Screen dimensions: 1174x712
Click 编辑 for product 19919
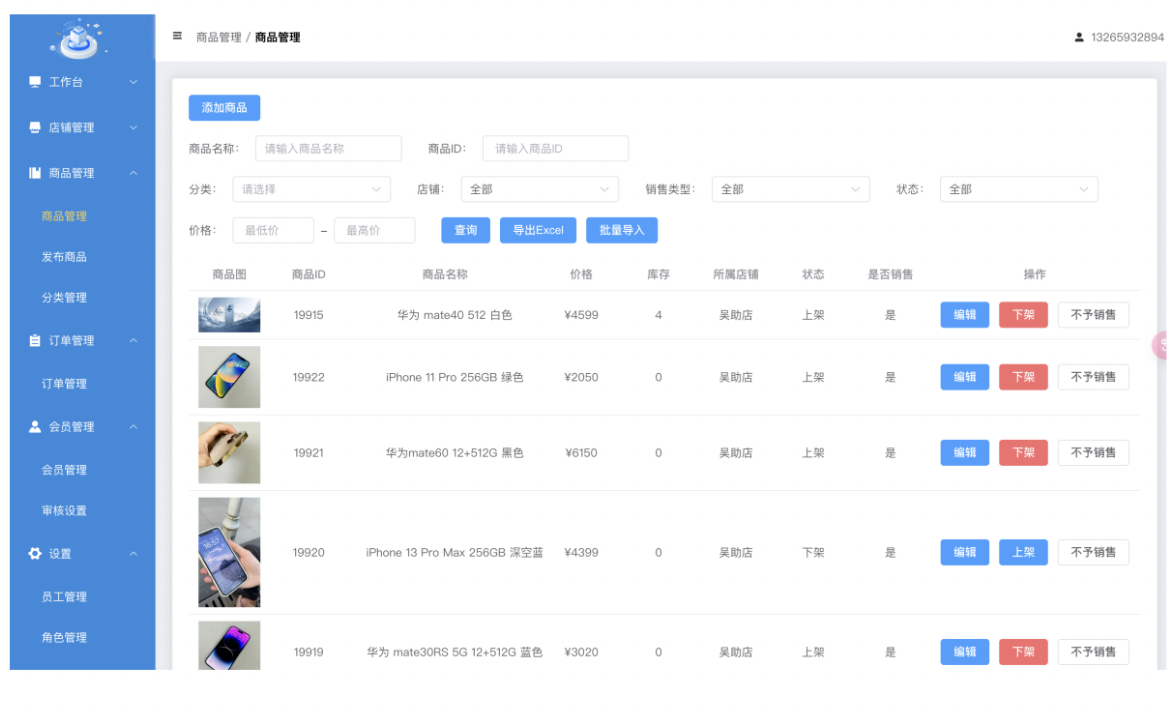(x=965, y=651)
